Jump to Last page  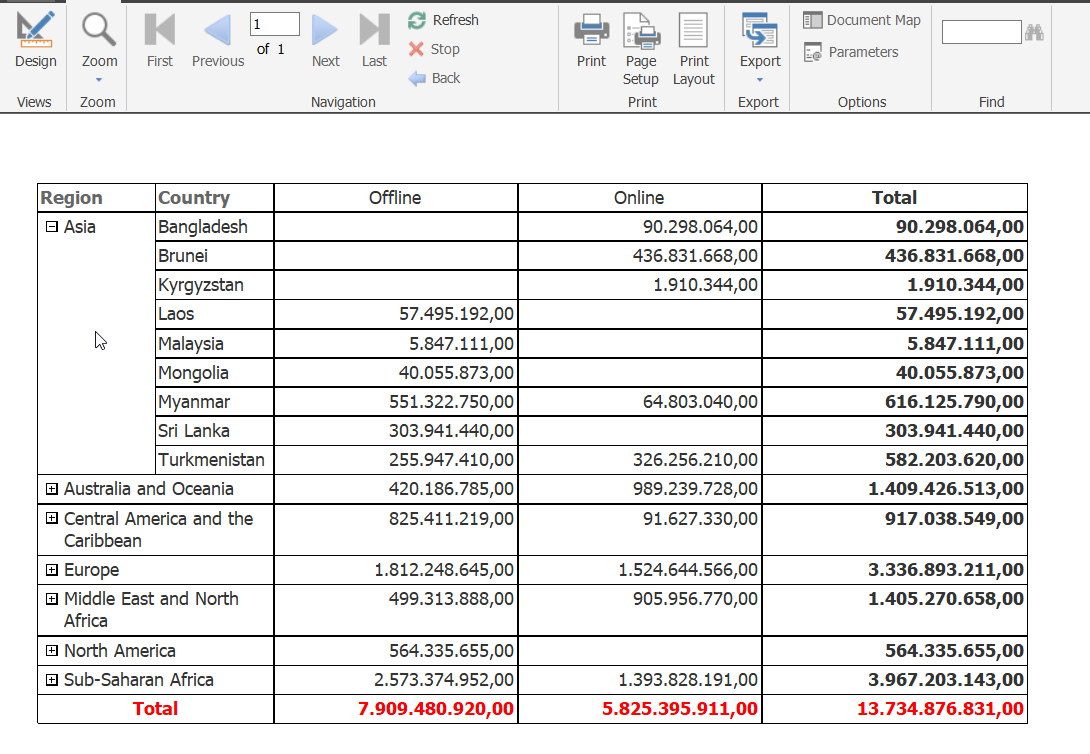coord(374,41)
